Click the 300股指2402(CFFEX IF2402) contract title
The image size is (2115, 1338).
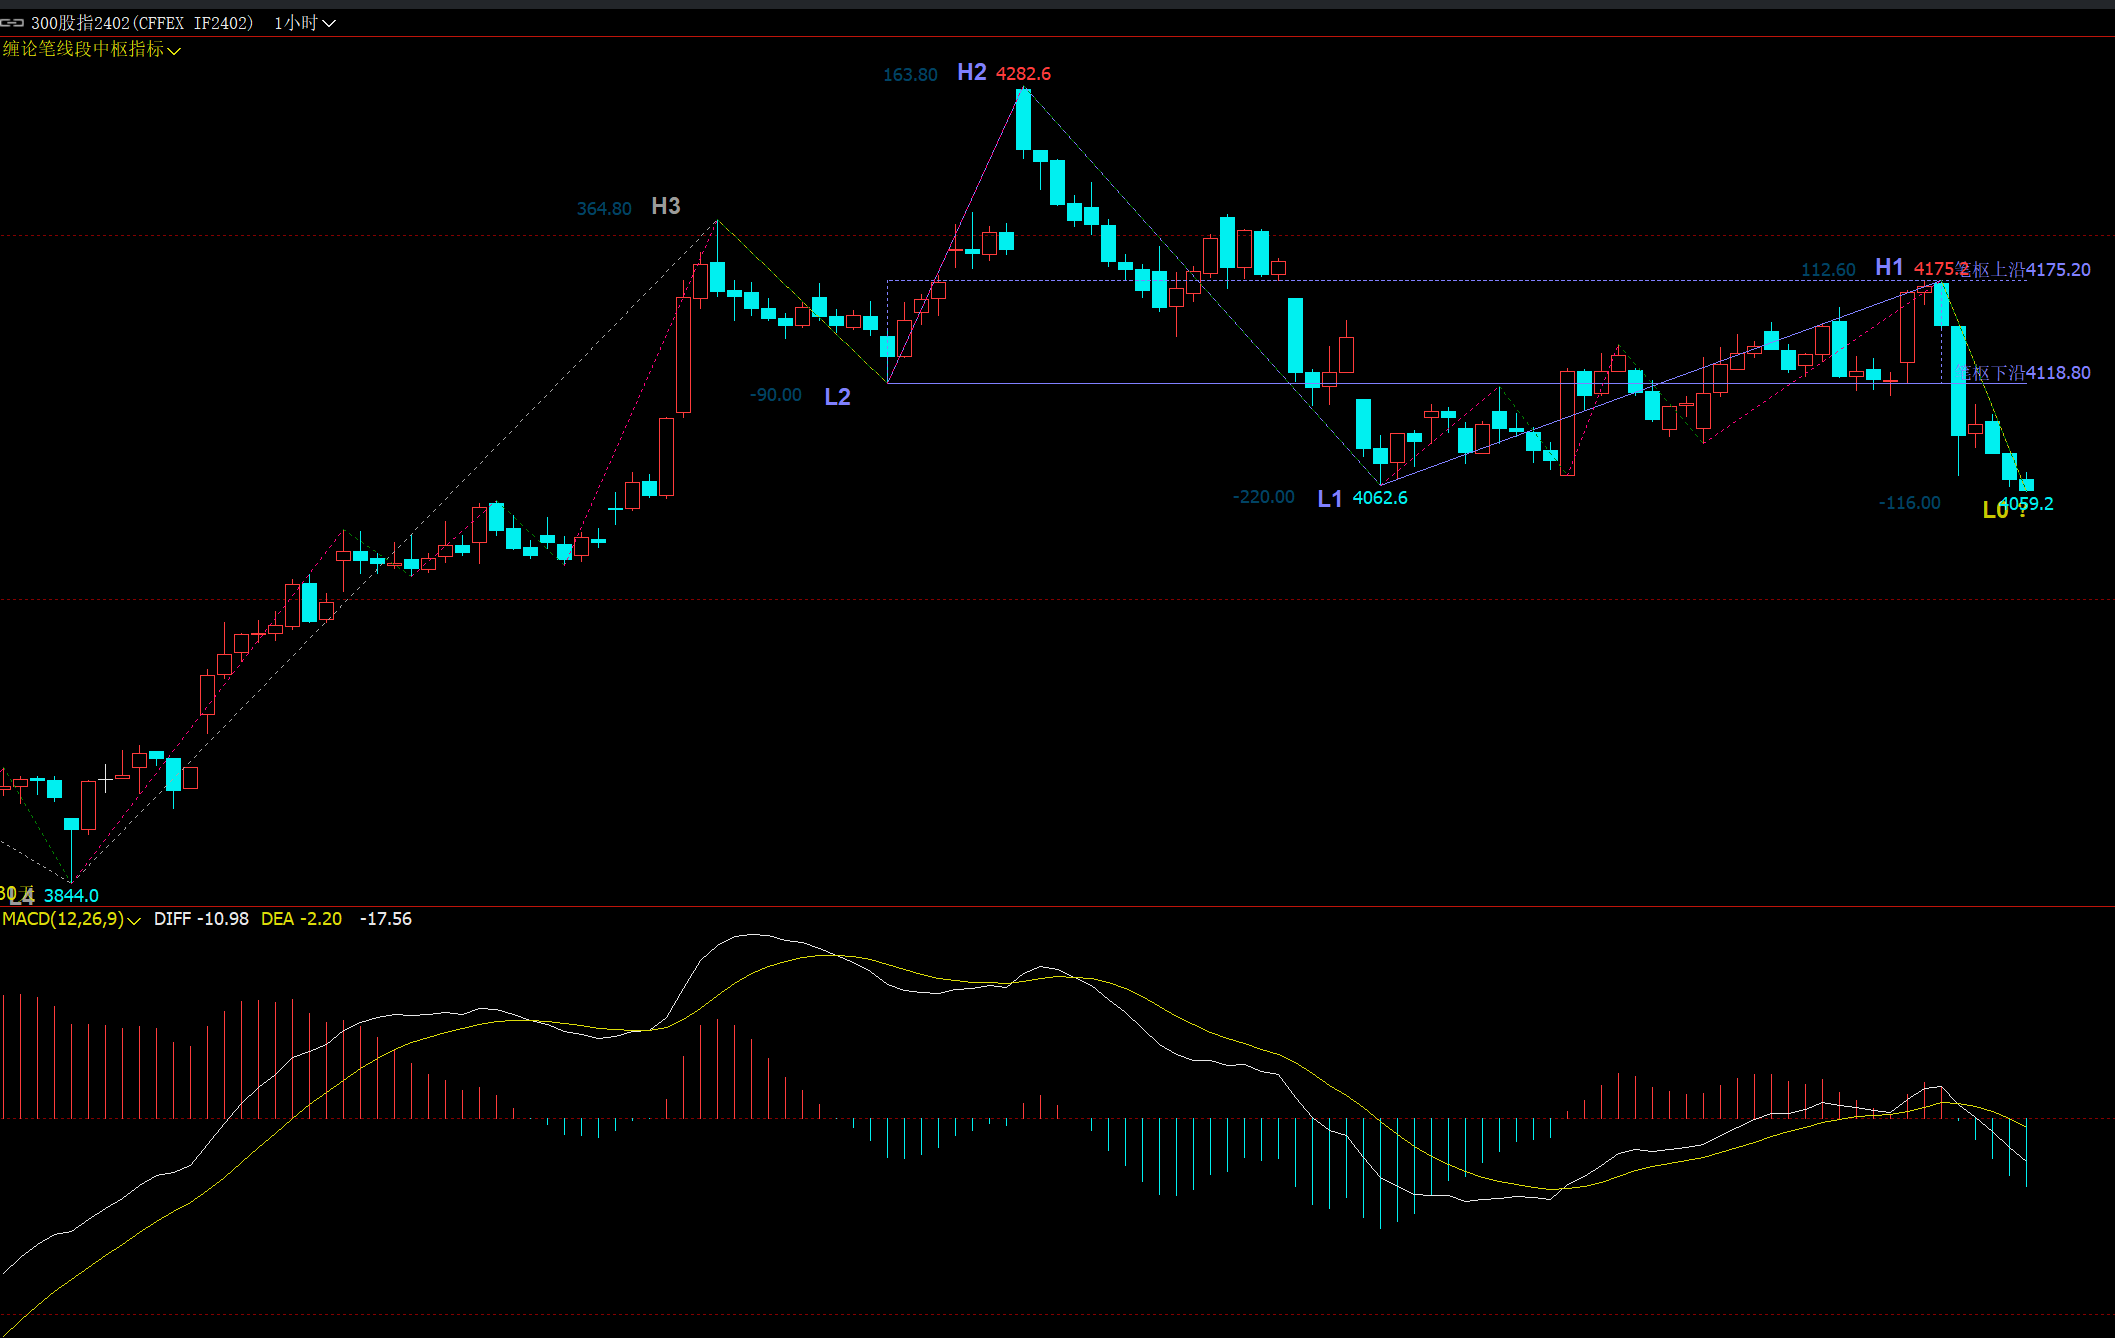[142, 23]
